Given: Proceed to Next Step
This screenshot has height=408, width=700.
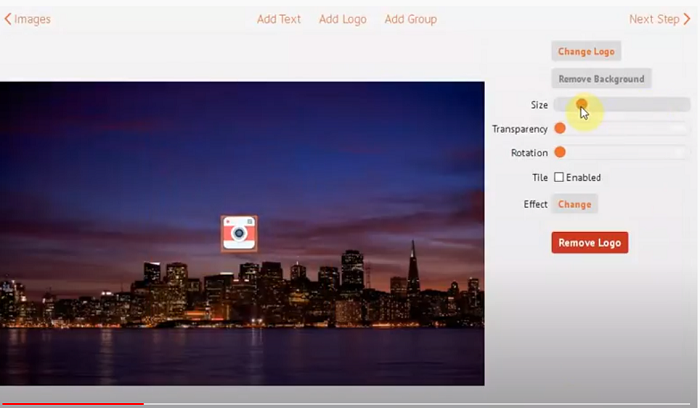Looking at the screenshot, I should [x=659, y=19].
